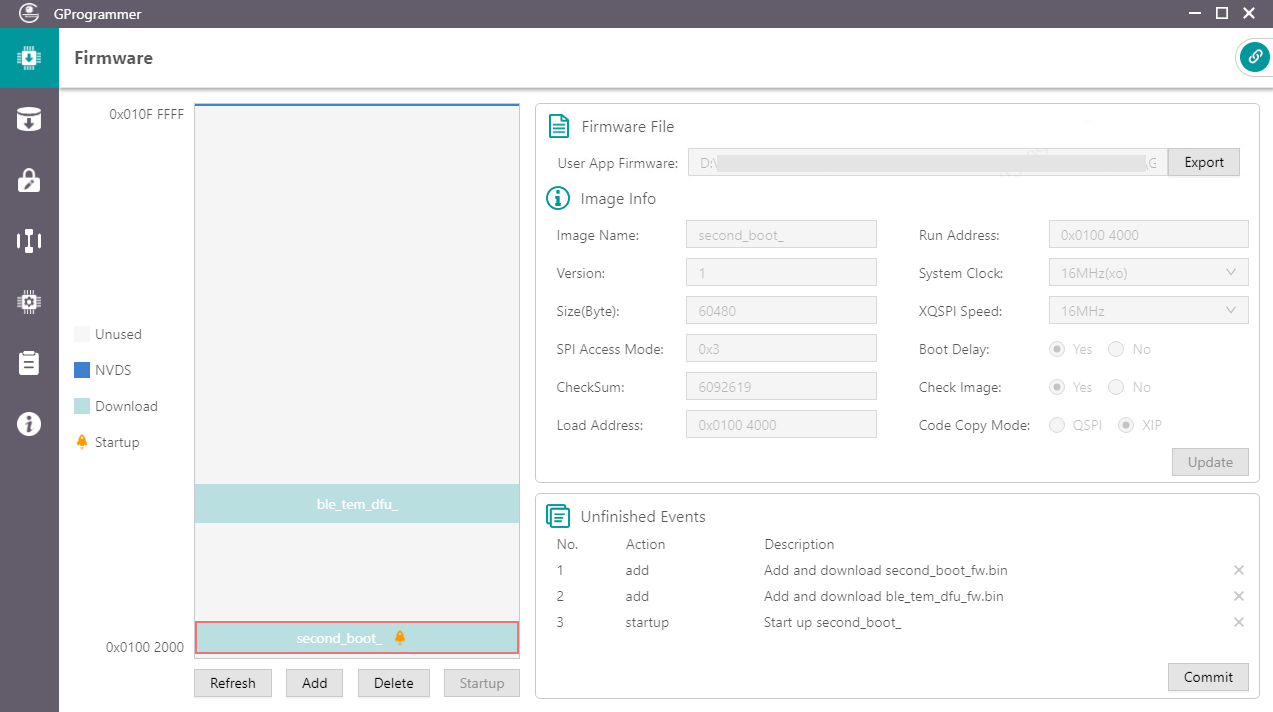This screenshot has height=712, width=1273.
Task: Click the NVDS blue legend swatch
Action: click(82, 370)
